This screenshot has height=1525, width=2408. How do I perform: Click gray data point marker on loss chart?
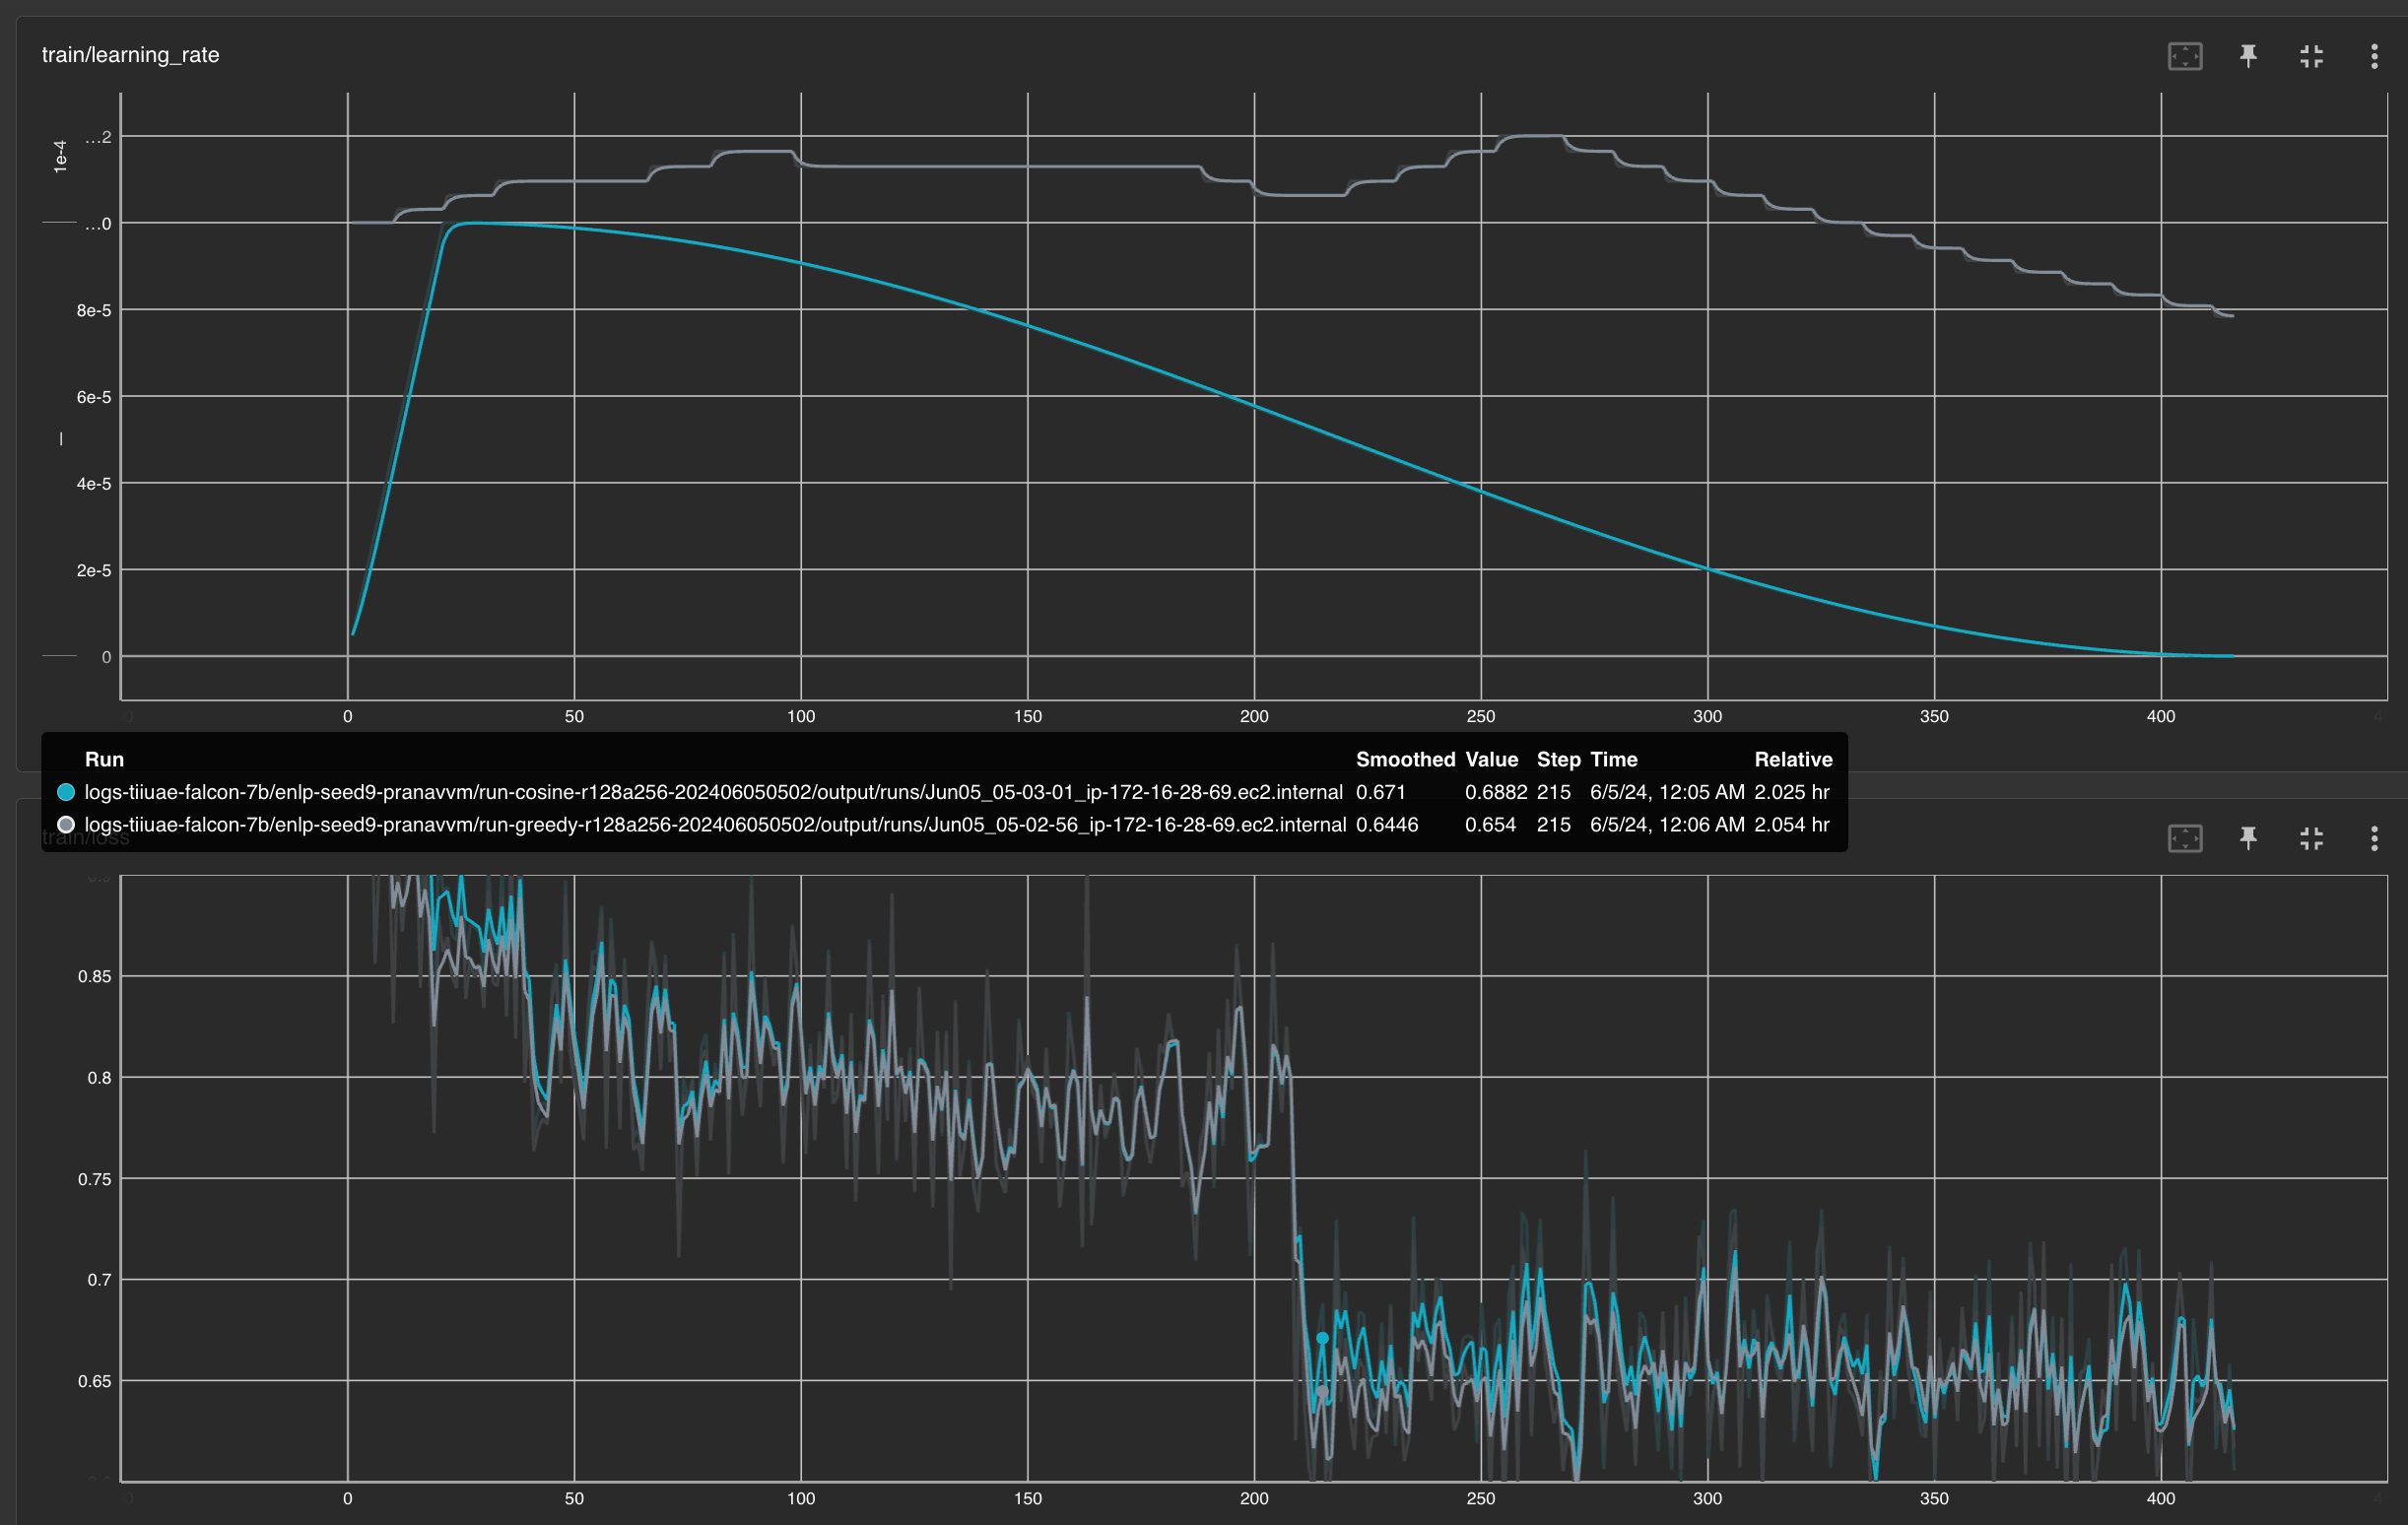(1322, 1391)
